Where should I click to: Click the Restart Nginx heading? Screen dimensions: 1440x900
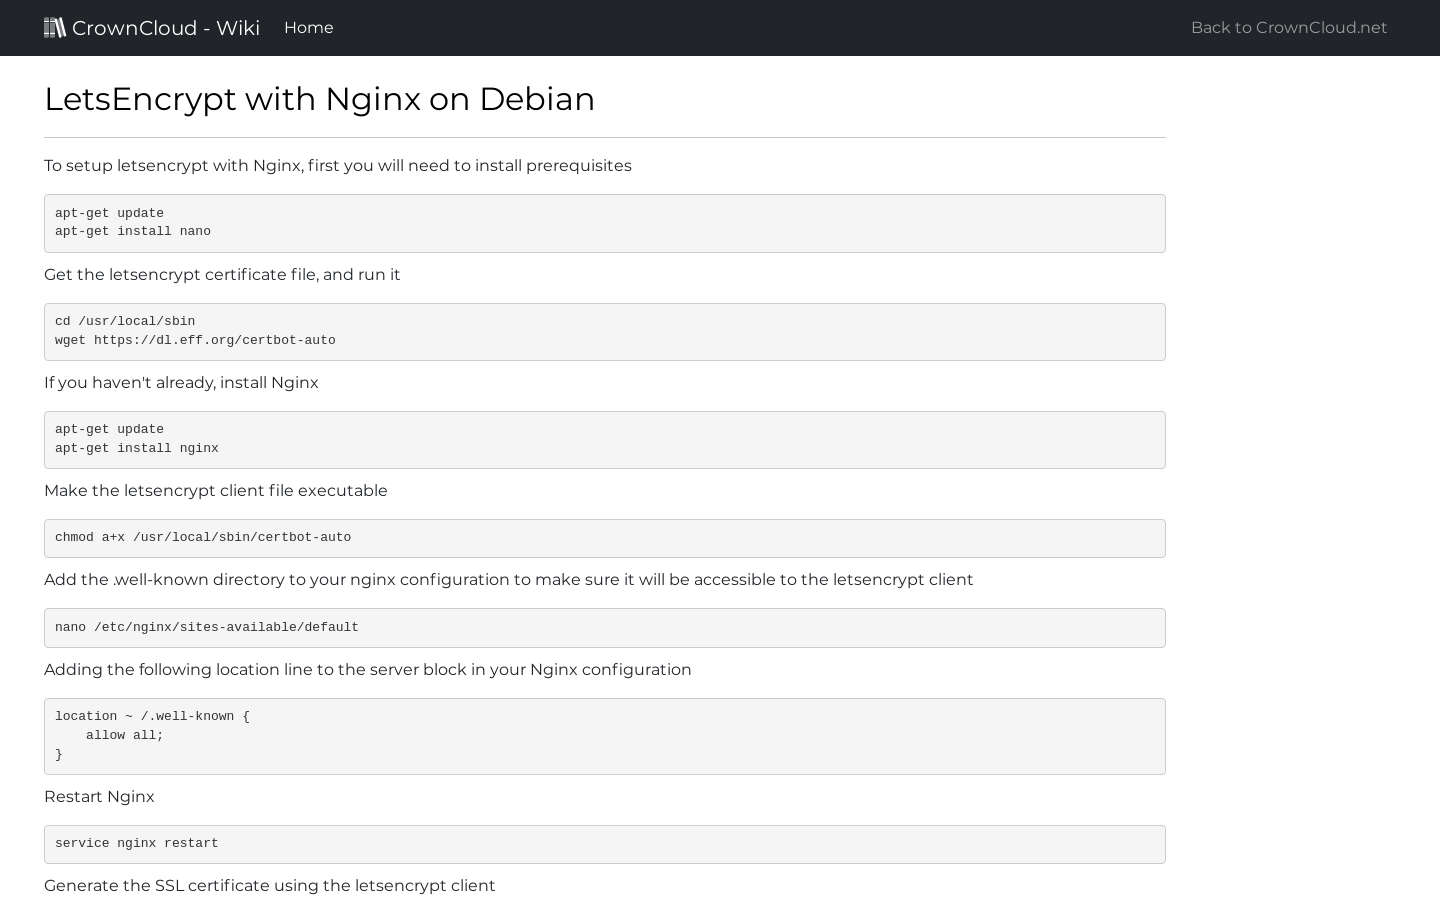pos(99,796)
